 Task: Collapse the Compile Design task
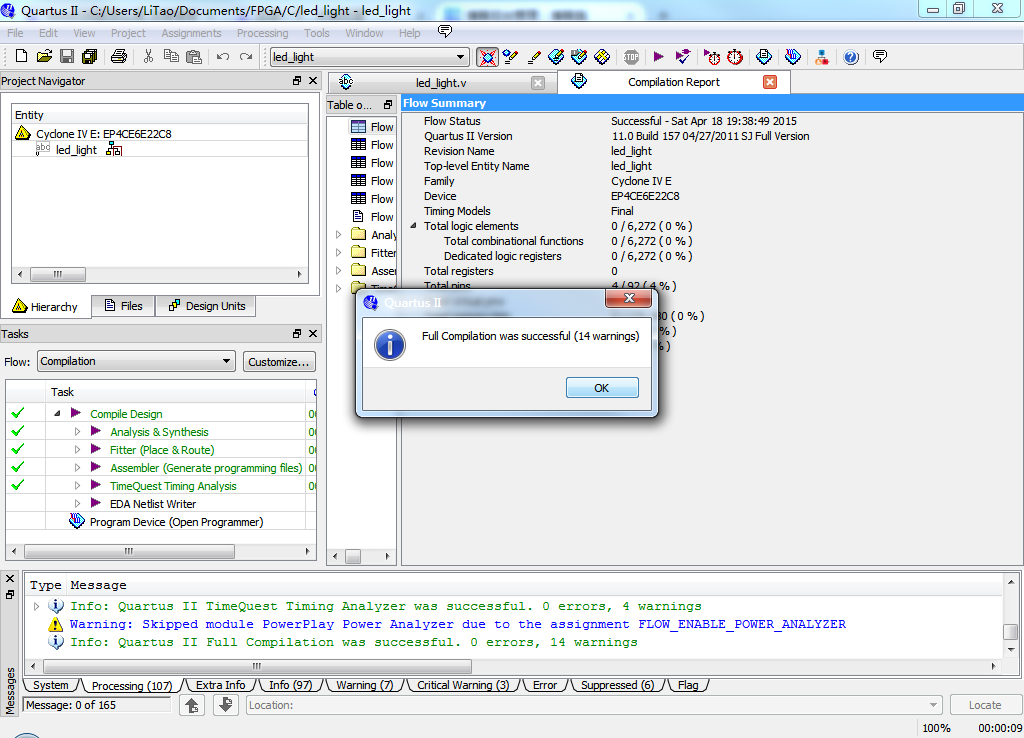57,413
